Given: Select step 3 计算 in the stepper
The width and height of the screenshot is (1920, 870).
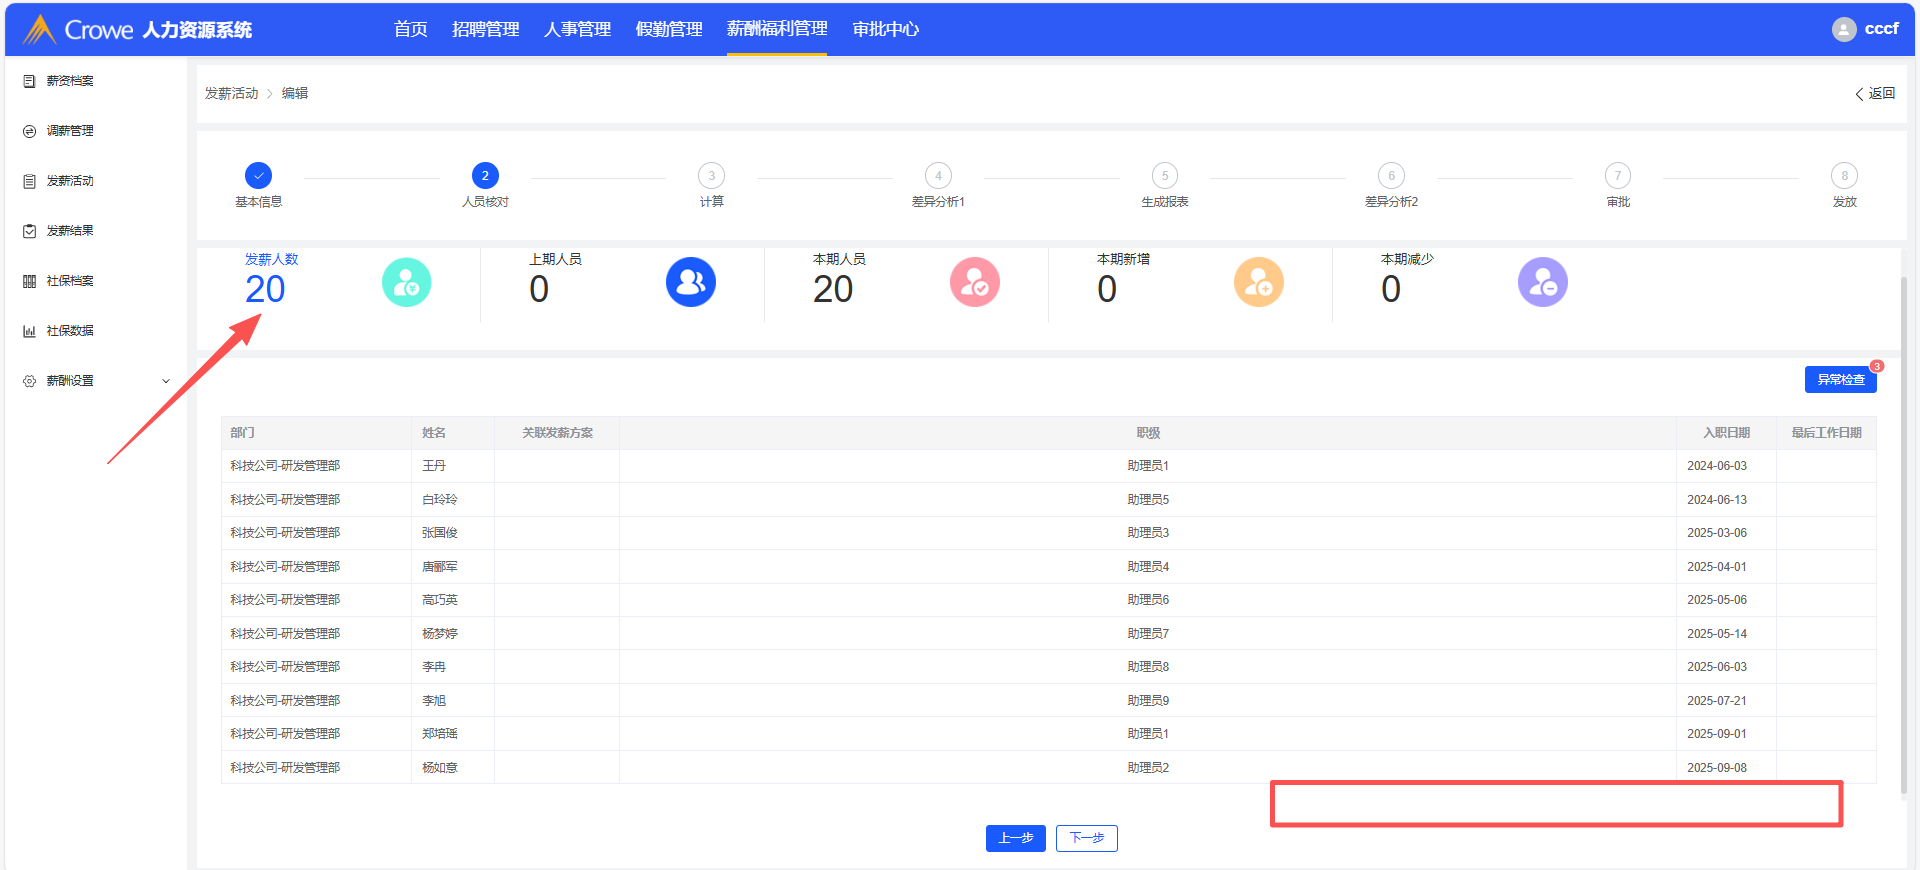Looking at the screenshot, I should coord(711,176).
